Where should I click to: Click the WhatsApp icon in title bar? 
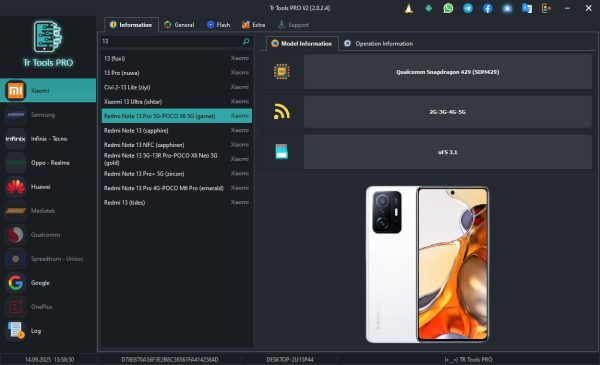[x=448, y=8]
